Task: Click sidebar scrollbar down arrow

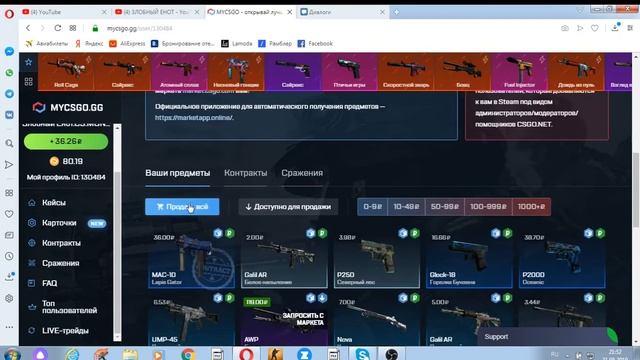Action: click(x=117, y=337)
